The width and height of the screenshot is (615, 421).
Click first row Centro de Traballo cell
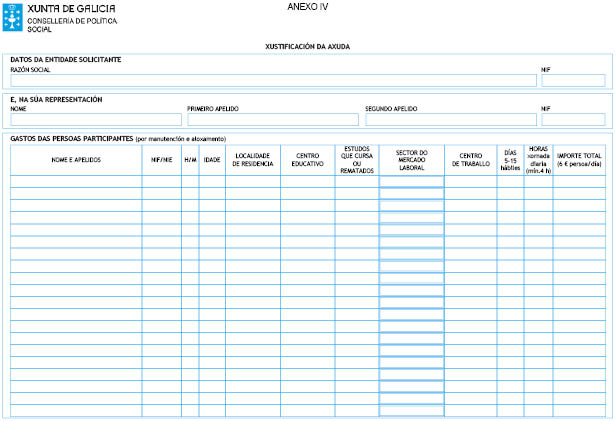point(471,182)
